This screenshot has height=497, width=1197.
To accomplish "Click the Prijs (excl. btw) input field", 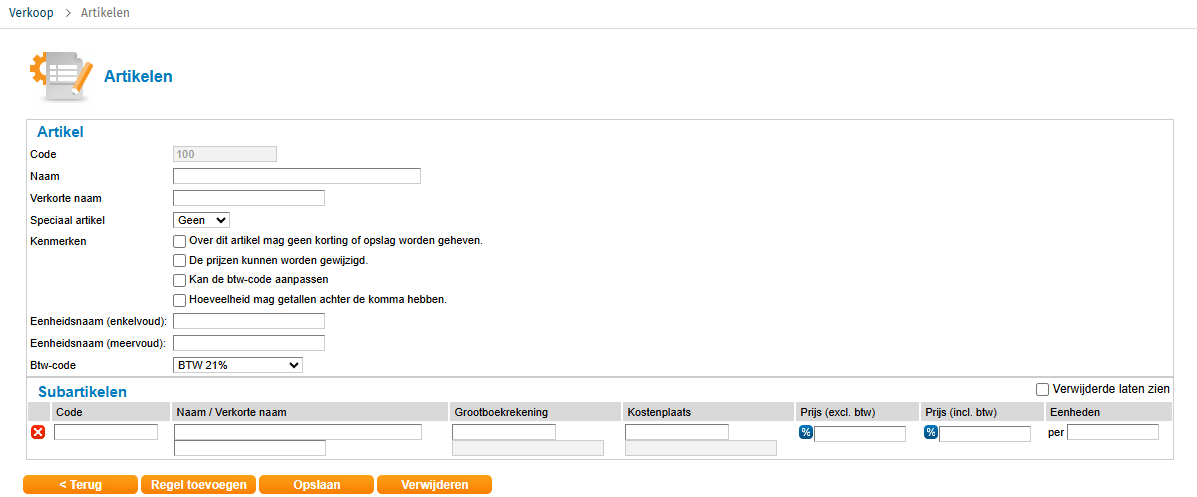I will point(860,434).
